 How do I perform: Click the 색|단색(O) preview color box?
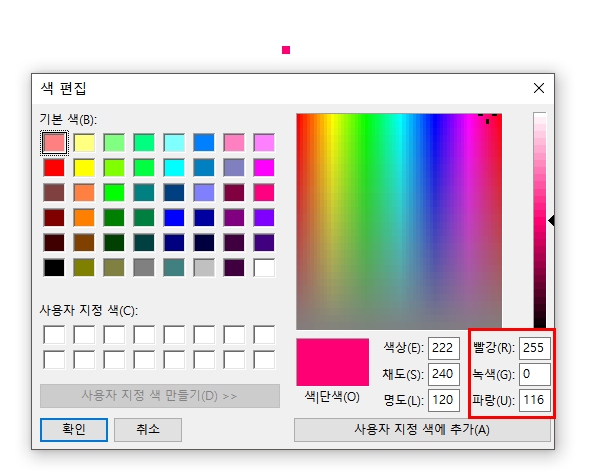332,362
